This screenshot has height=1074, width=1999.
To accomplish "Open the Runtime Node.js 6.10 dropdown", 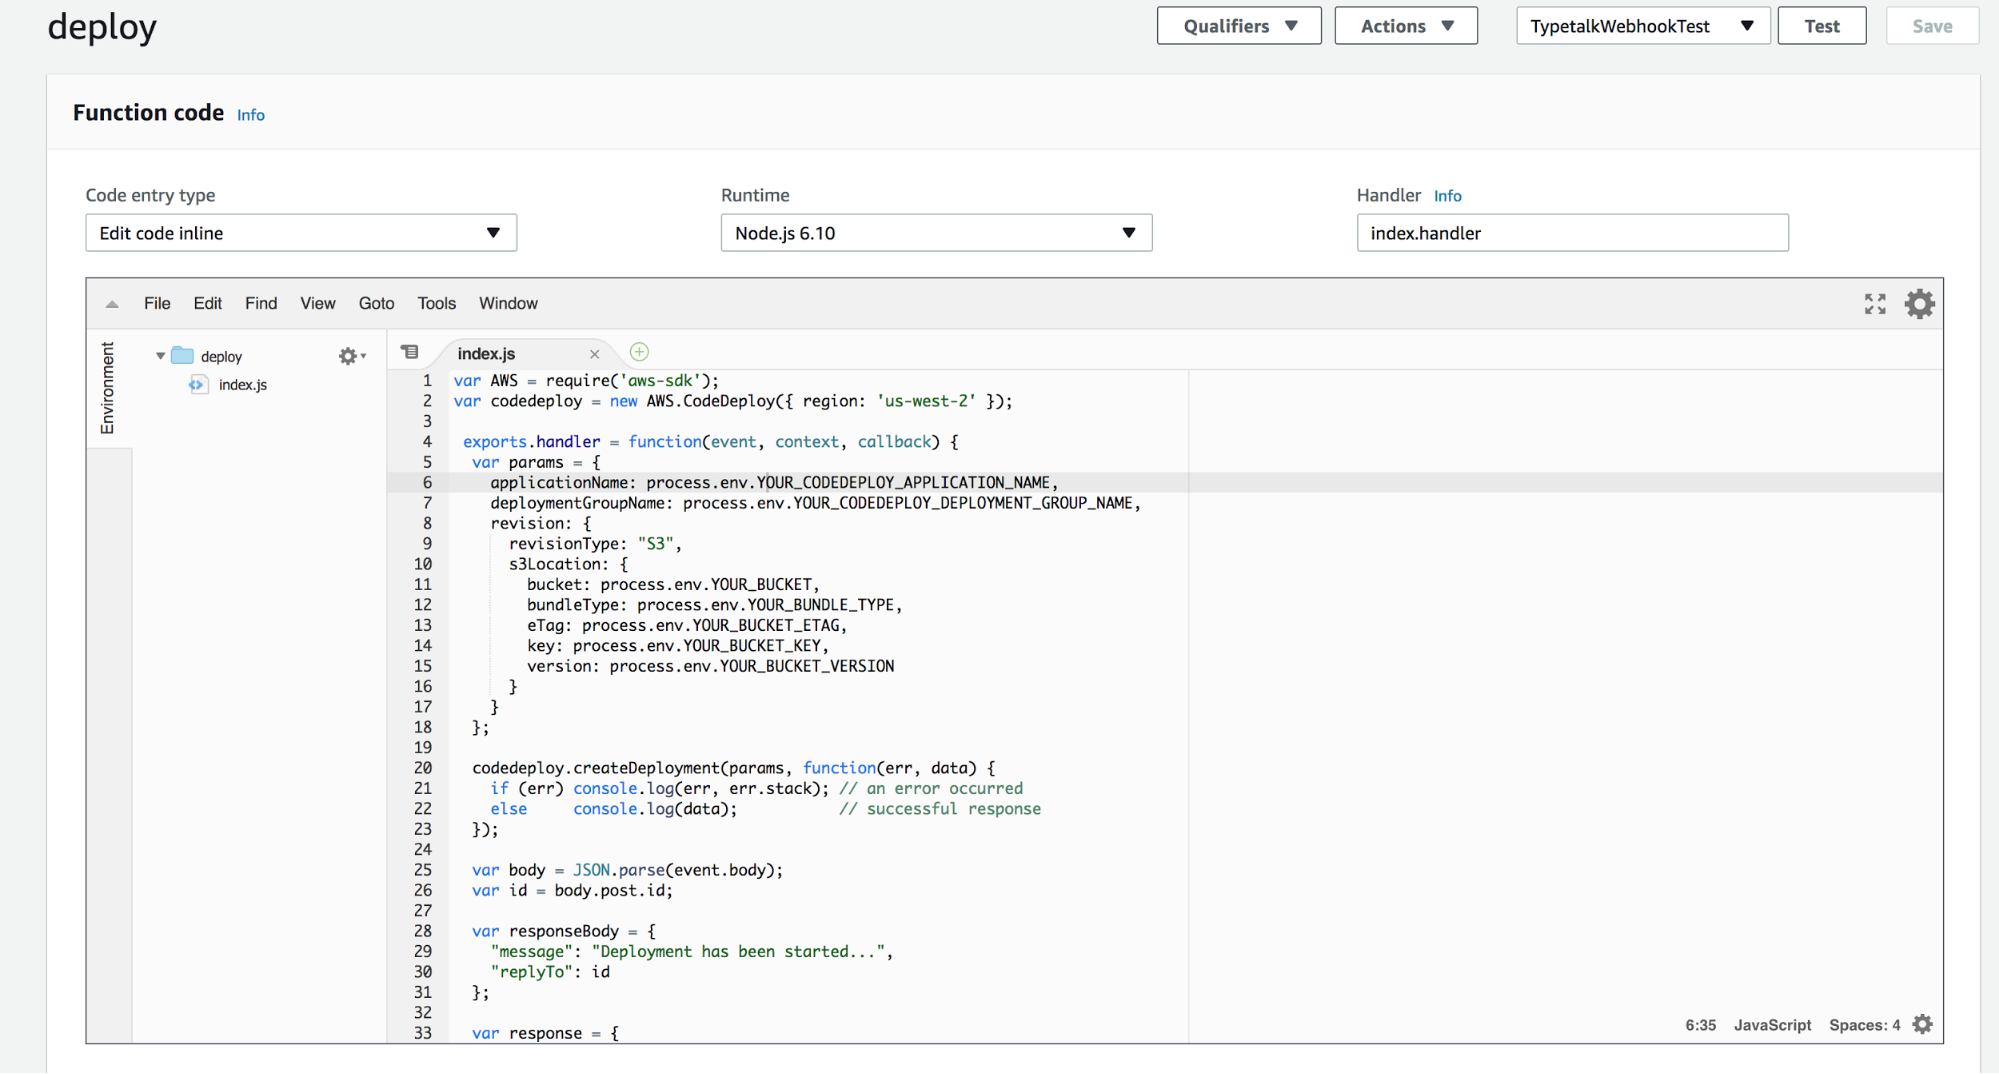I will [x=936, y=233].
